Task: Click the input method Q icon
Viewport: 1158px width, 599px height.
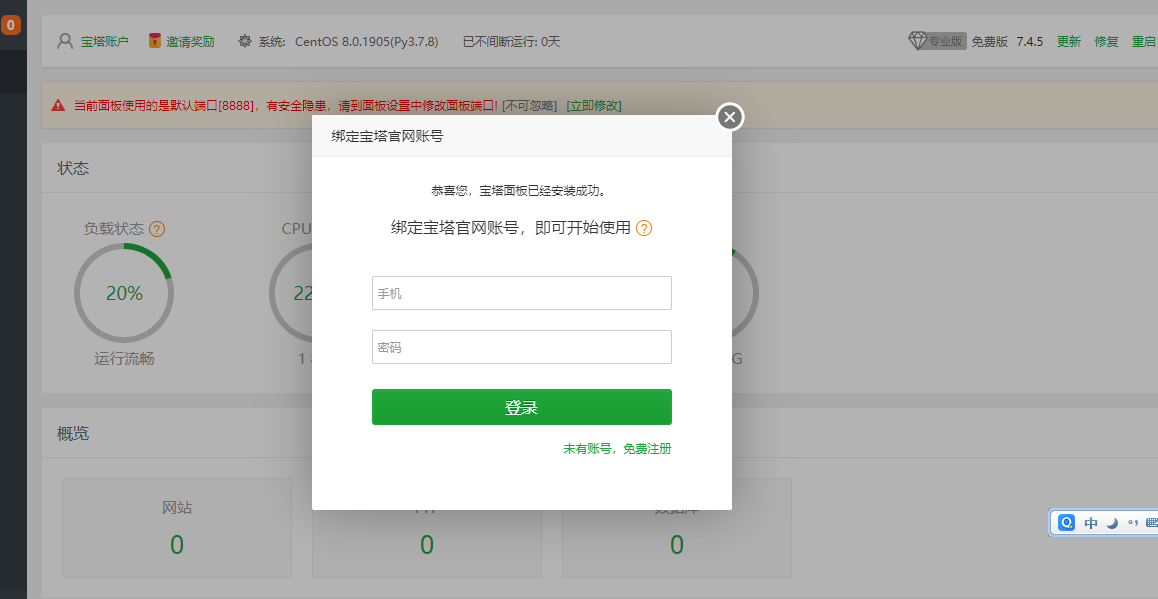Action: (x=1066, y=523)
